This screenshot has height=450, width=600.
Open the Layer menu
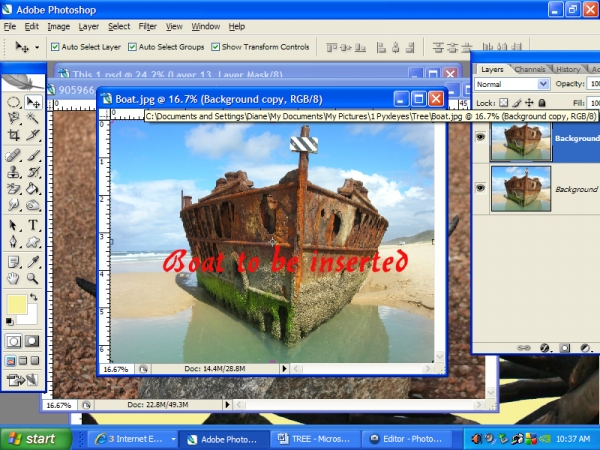89,26
